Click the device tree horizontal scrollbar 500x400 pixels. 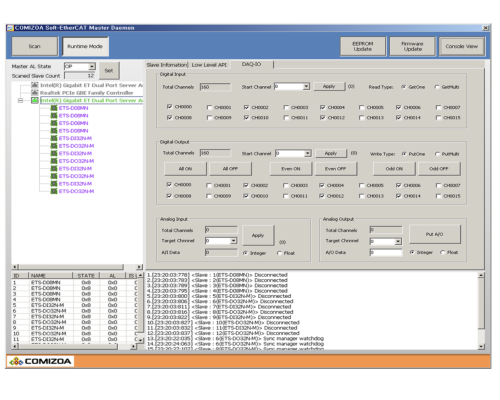(77, 267)
